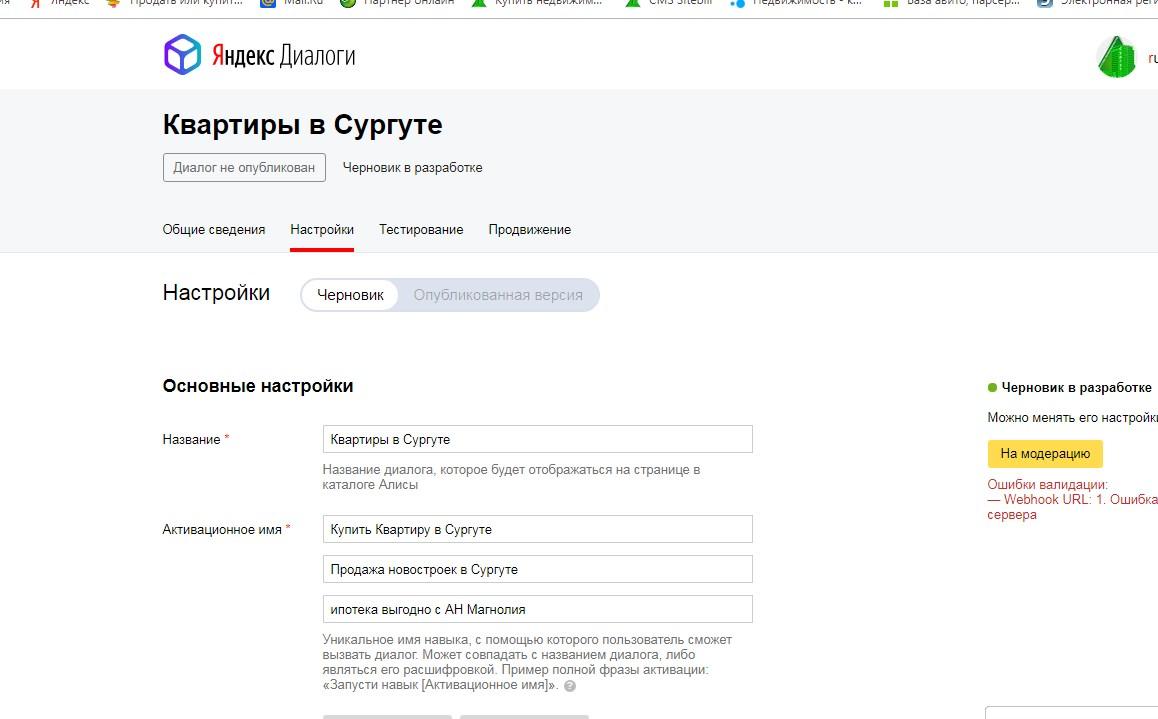The height and width of the screenshot is (719, 1158).
Task: Open the База авито, парсер bookmark
Action: click(953, 3)
